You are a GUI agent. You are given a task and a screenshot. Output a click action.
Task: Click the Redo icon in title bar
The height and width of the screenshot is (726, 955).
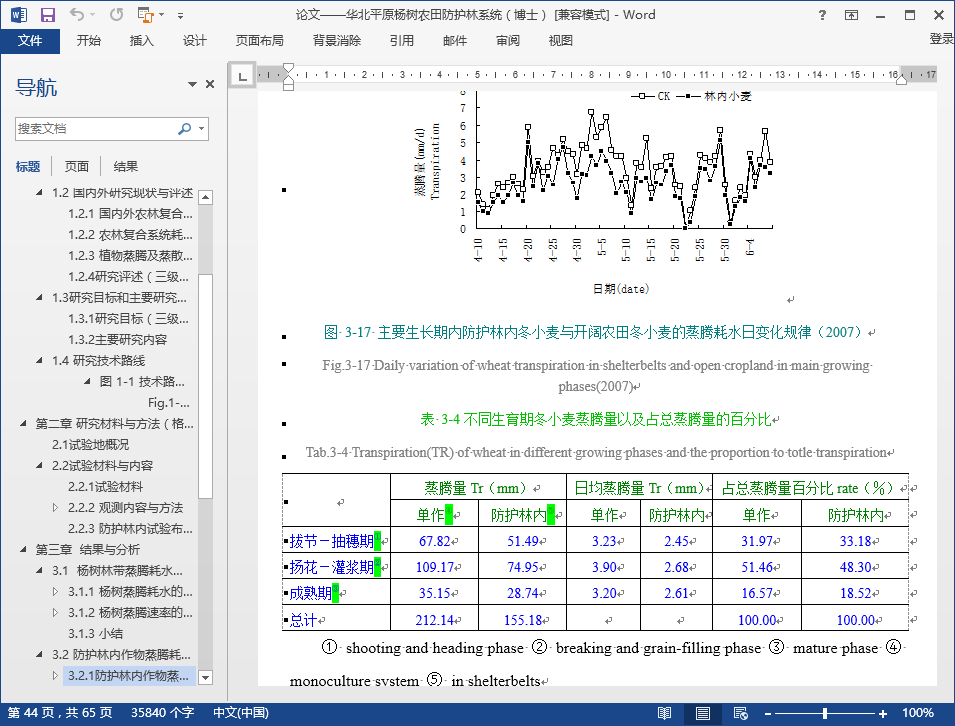[116, 15]
